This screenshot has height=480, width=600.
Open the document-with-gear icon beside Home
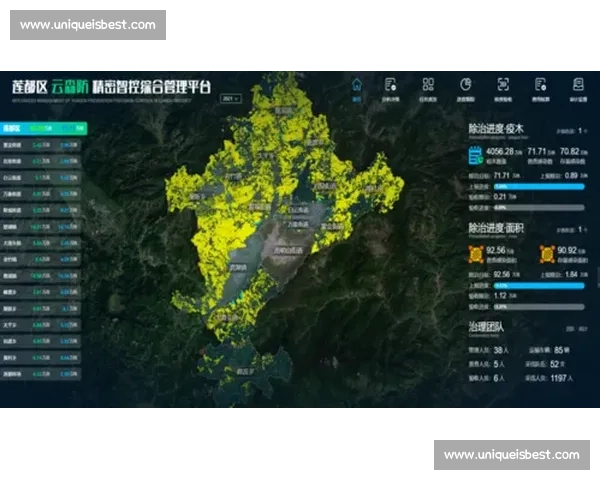(x=391, y=86)
